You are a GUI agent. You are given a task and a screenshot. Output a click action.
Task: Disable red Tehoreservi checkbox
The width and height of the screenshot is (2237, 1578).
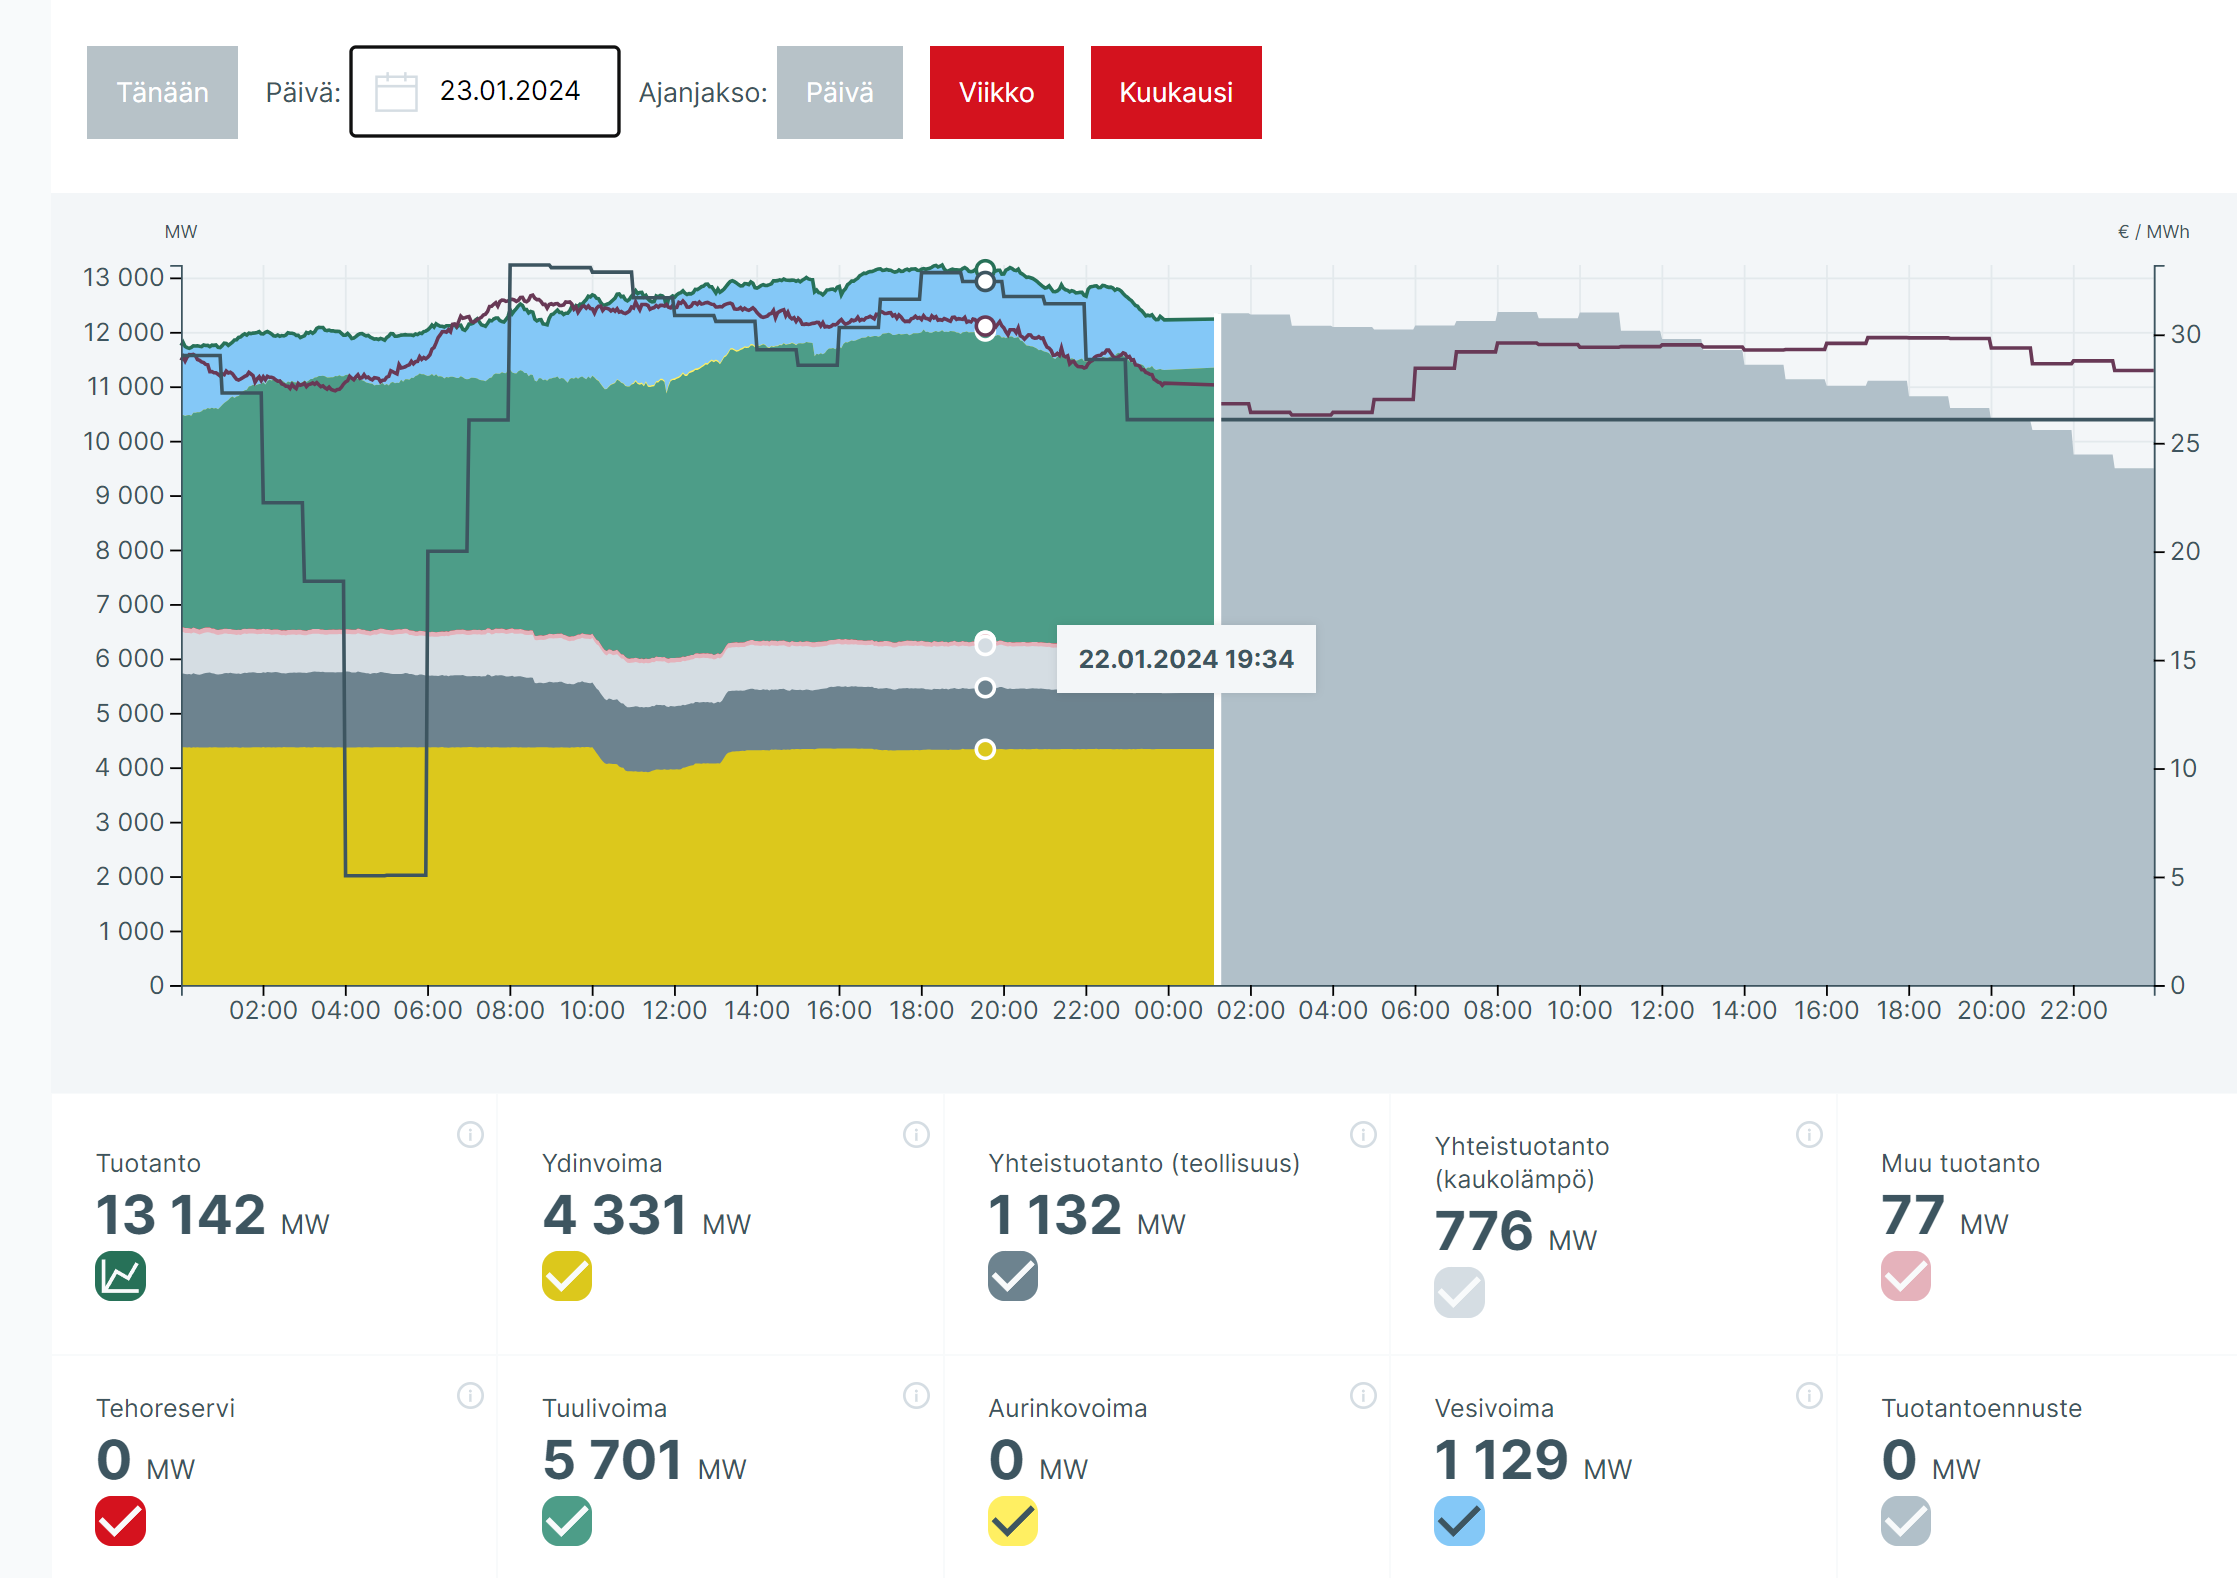click(x=121, y=1521)
